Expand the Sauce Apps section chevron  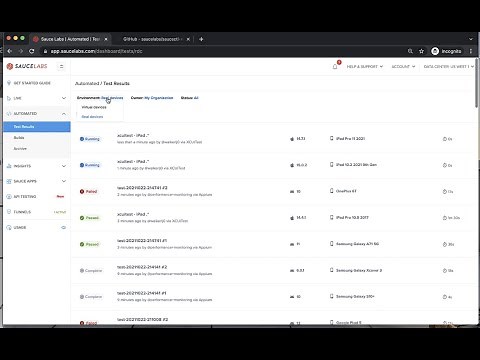tap(64, 181)
